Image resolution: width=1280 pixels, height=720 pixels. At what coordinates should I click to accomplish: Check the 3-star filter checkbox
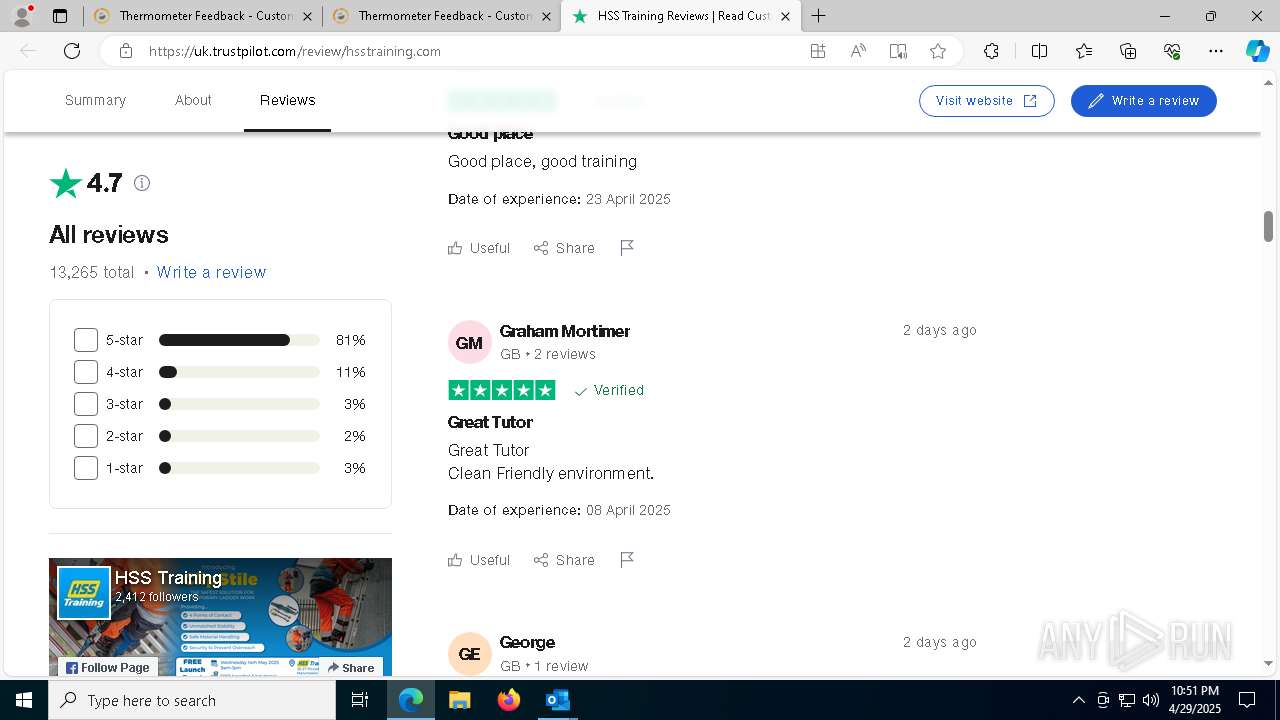click(x=86, y=404)
